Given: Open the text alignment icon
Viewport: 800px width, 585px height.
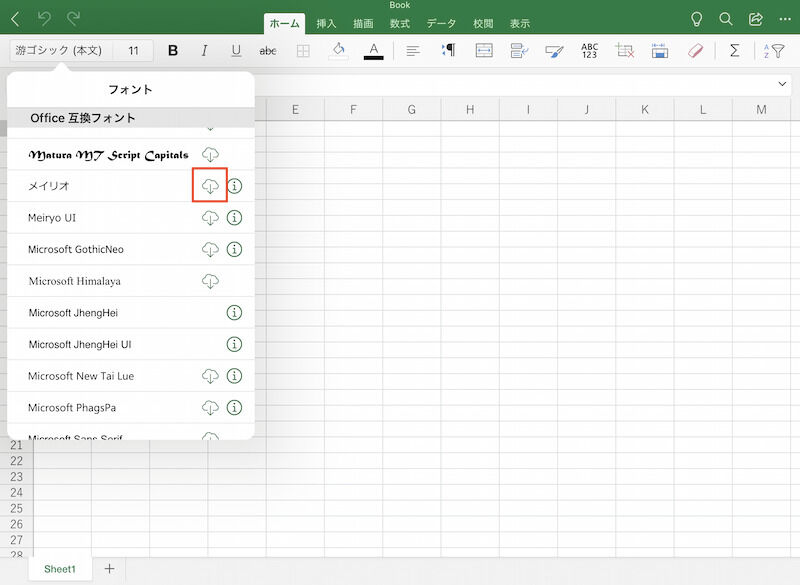Looking at the screenshot, I should [x=413, y=51].
